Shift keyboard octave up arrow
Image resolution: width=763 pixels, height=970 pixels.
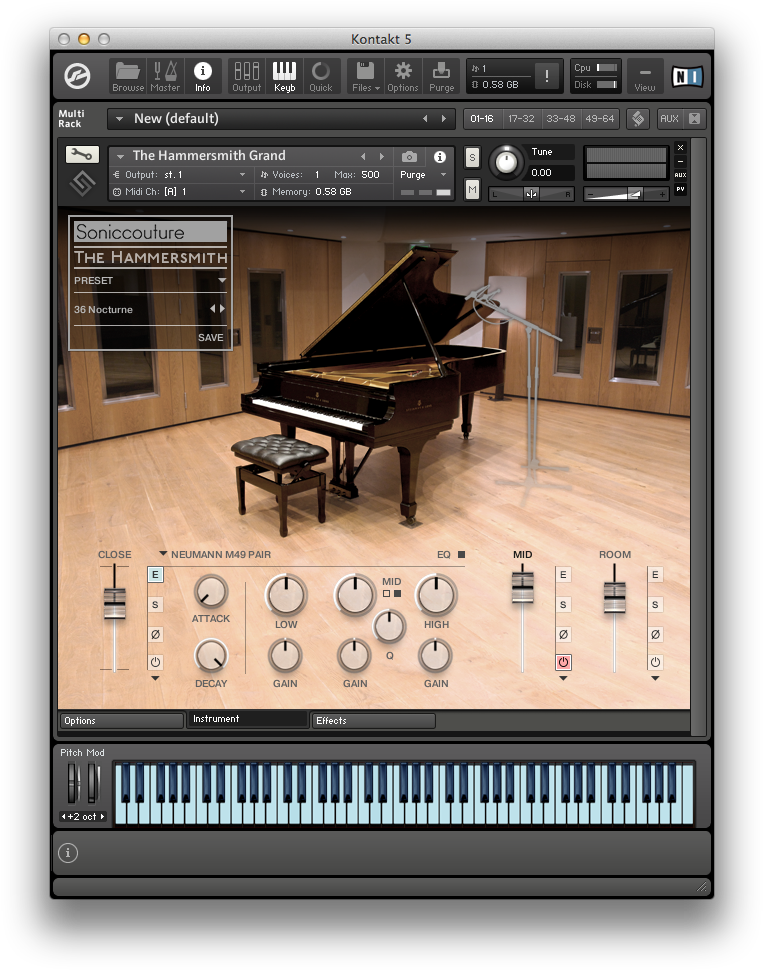(x=103, y=817)
